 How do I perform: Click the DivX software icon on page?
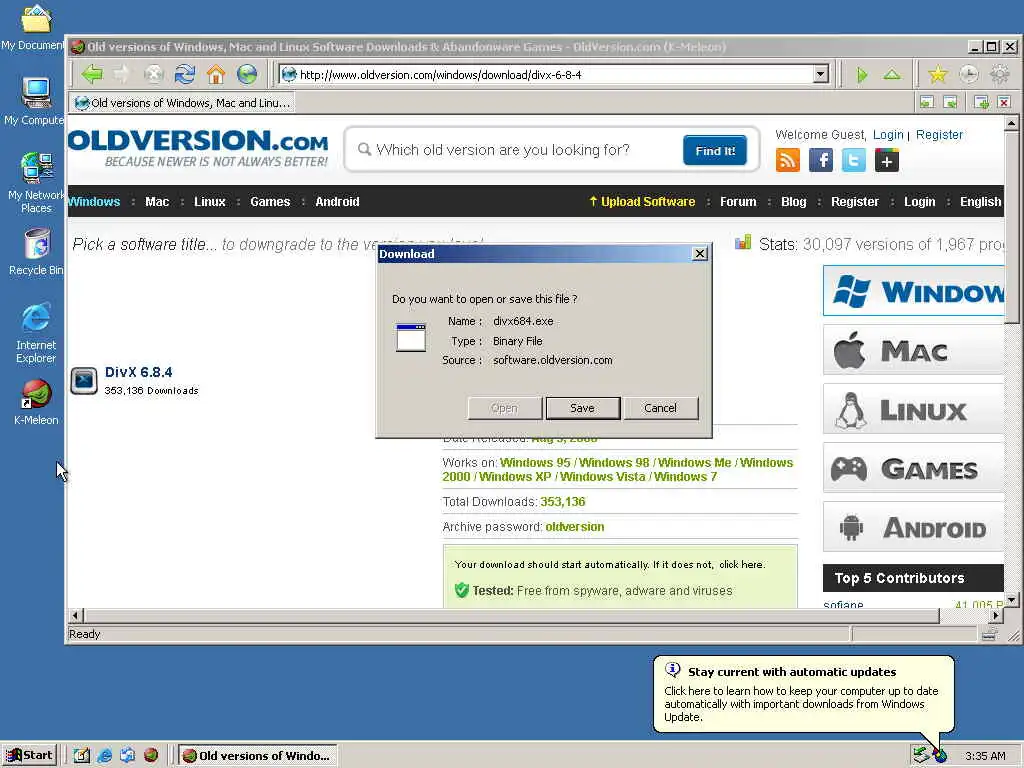click(84, 381)
